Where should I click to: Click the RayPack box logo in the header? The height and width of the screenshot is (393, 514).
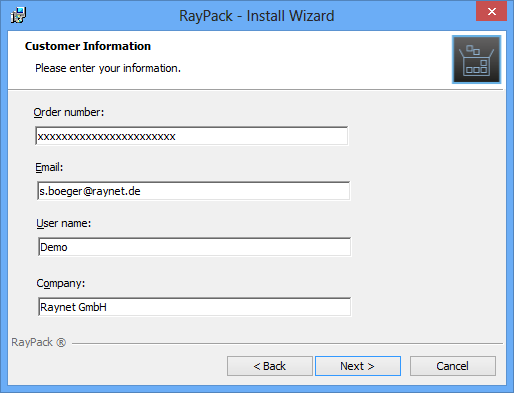coord(476,60)
